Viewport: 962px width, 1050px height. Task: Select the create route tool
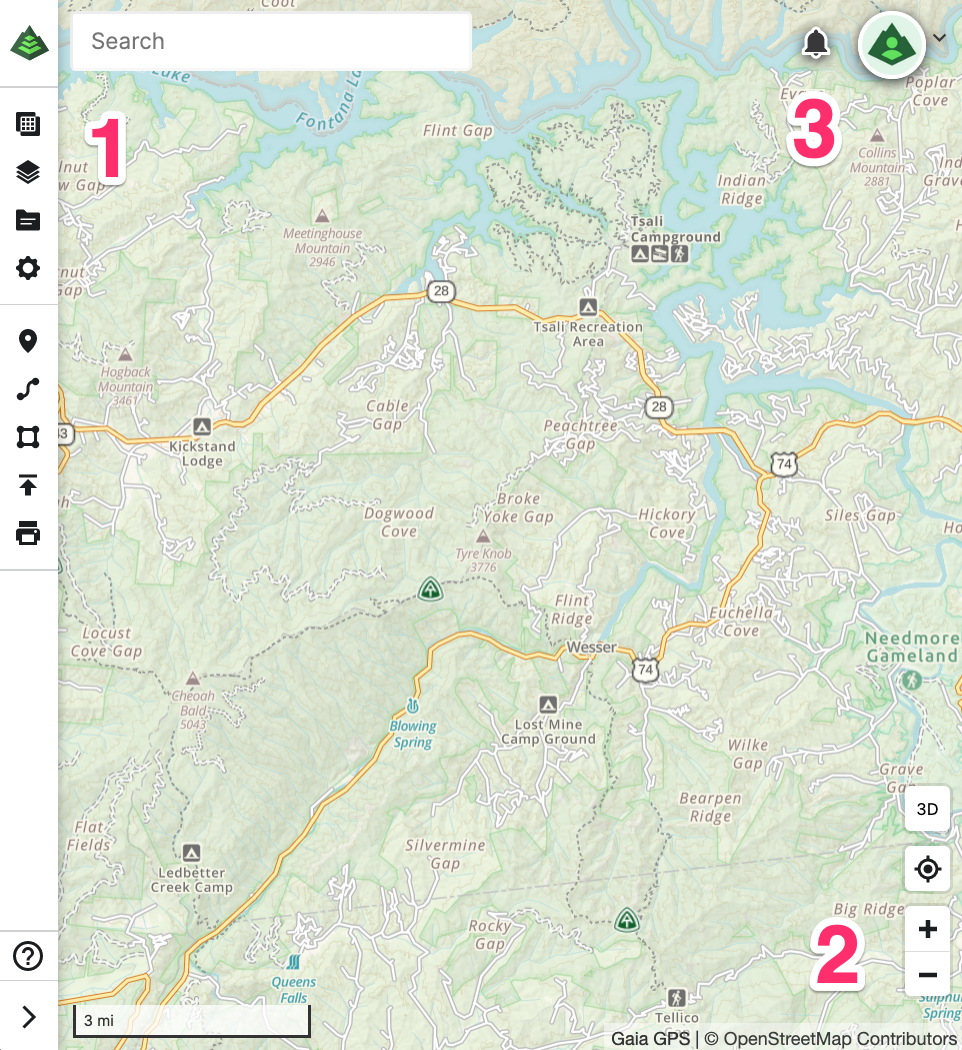(x=28, y=389)
